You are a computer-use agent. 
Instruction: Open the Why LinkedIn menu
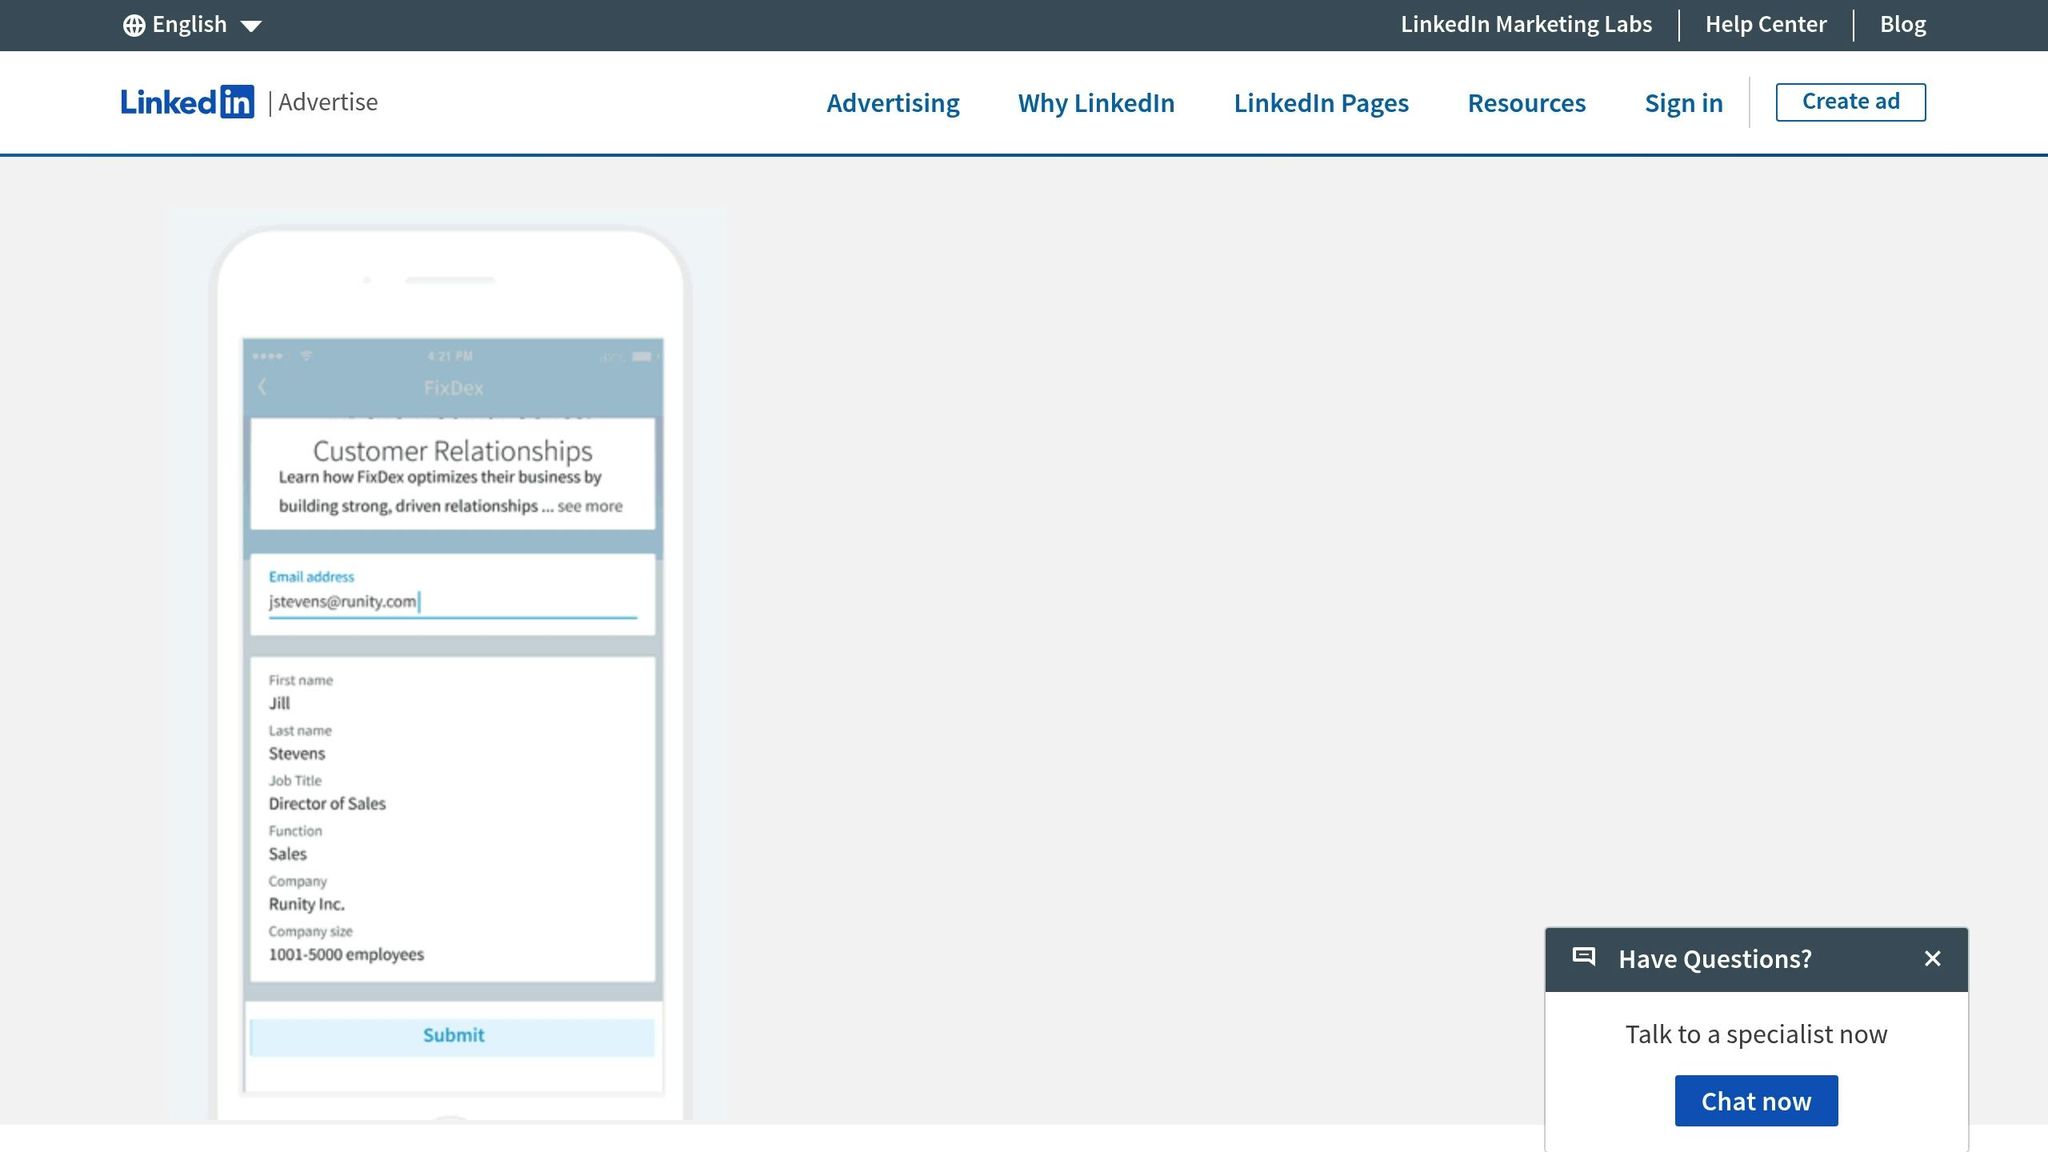pos(1096,103)
